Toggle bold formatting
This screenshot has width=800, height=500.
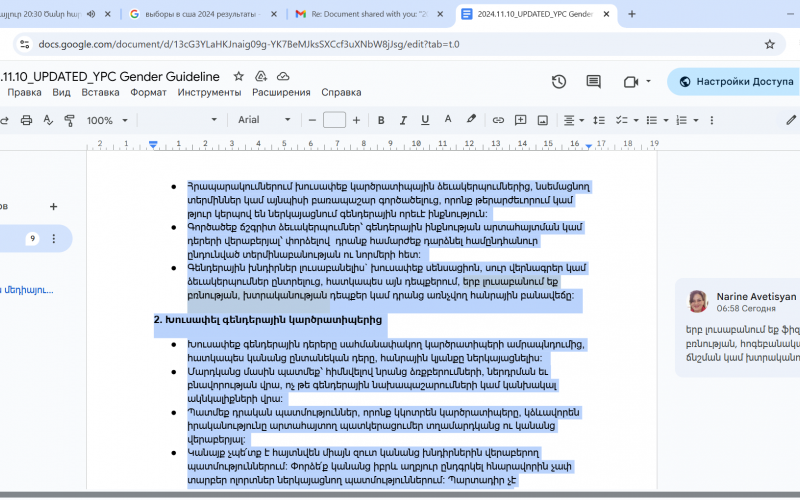click(380, 120)
